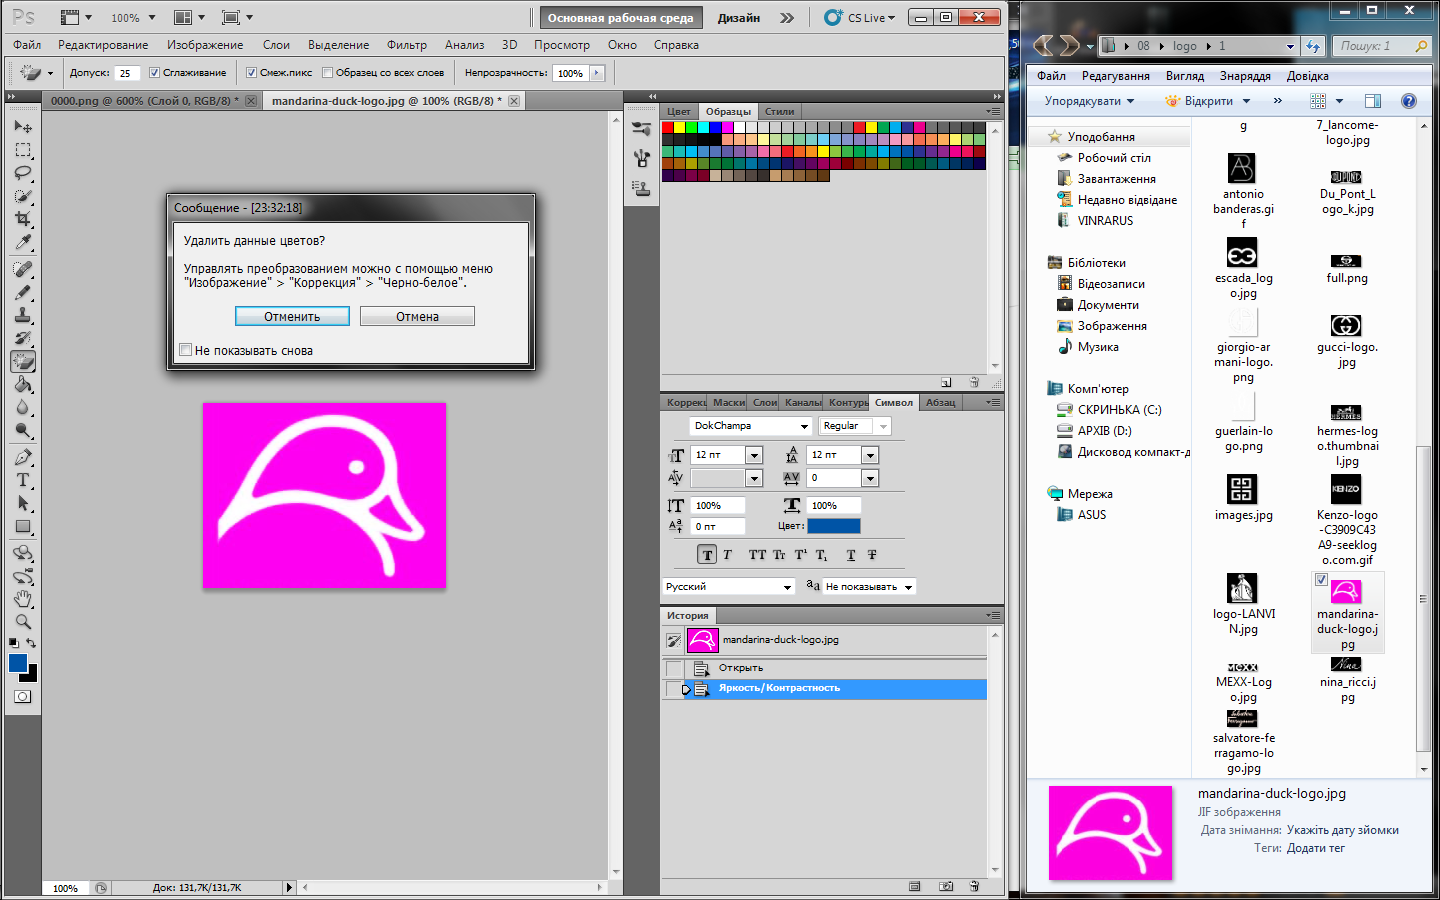Select the Horizontal Type tool
1440x900 pixels.
(23, 480)
